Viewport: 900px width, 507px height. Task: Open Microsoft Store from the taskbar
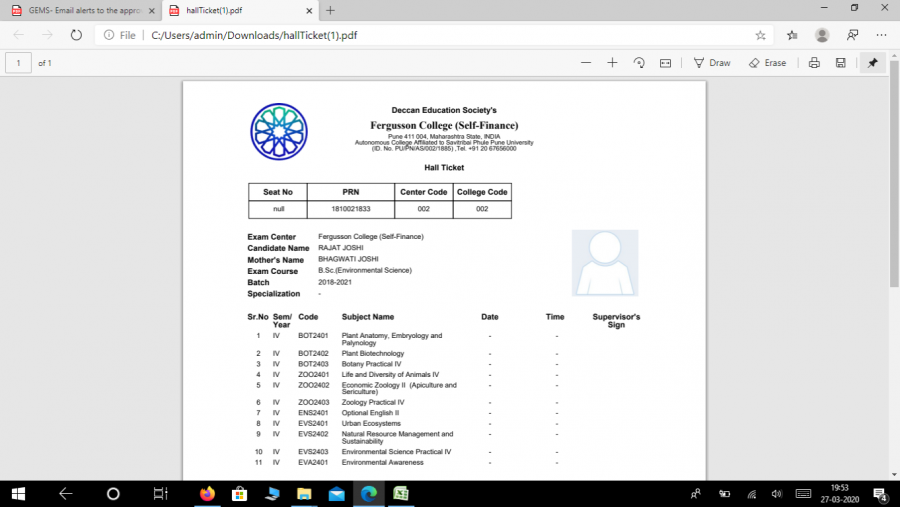click(x=239, y=494)
